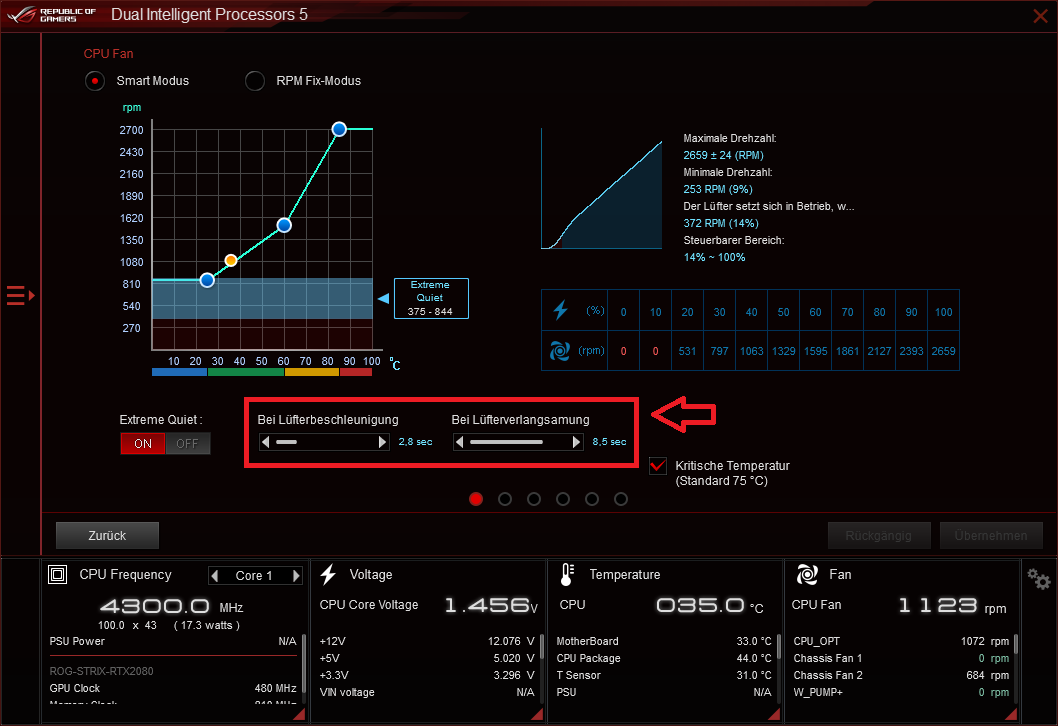Click the PSU Power N/A row

173,641
